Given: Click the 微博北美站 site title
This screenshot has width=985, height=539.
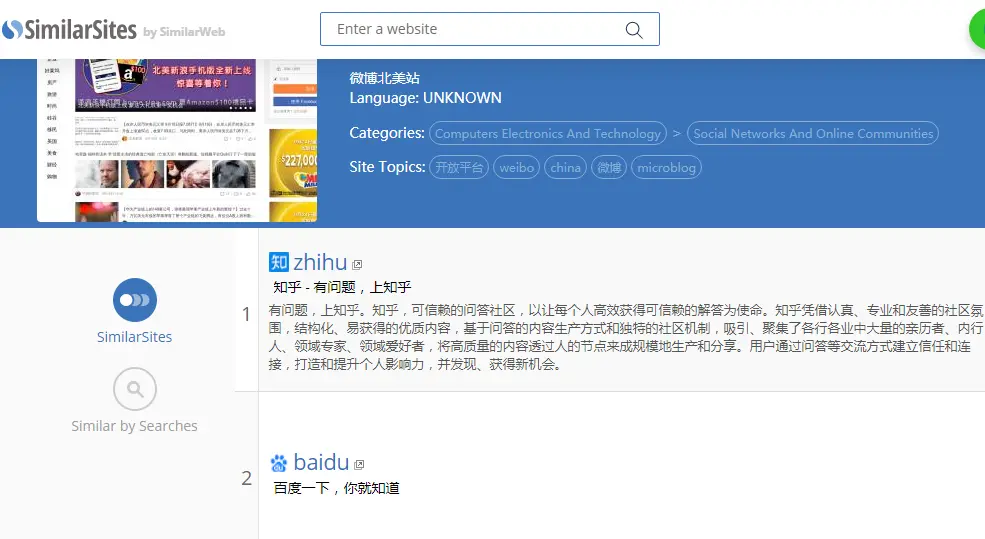Looking at the screenshot, I should pyautogui.click(x=384, y=78).
